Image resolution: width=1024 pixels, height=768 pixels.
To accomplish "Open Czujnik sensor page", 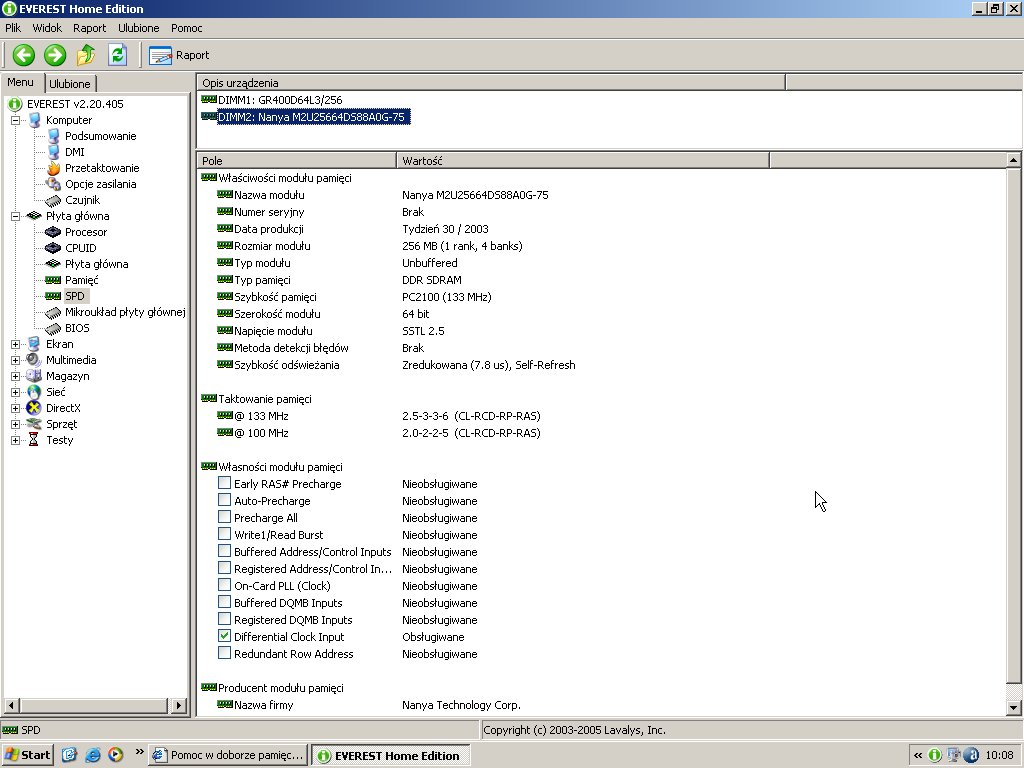I will (82, 200).
